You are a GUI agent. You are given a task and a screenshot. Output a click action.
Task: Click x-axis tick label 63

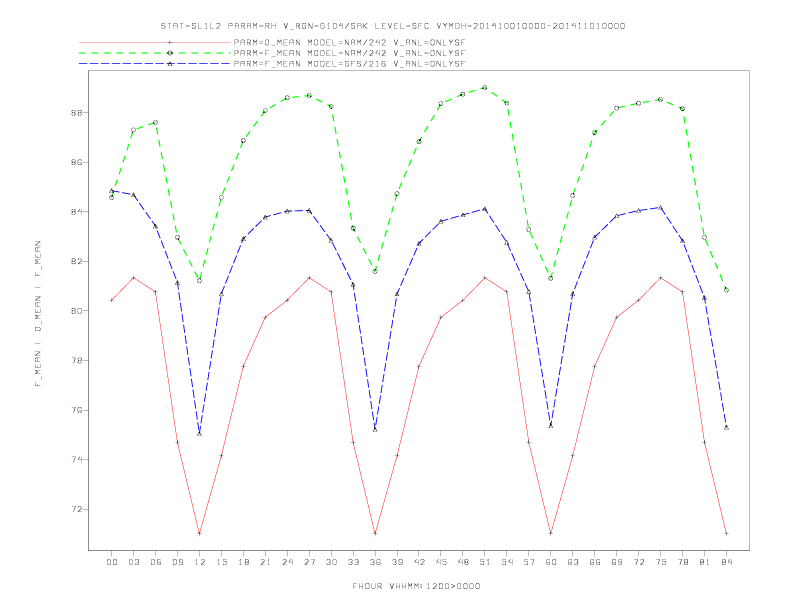point(573,562)
